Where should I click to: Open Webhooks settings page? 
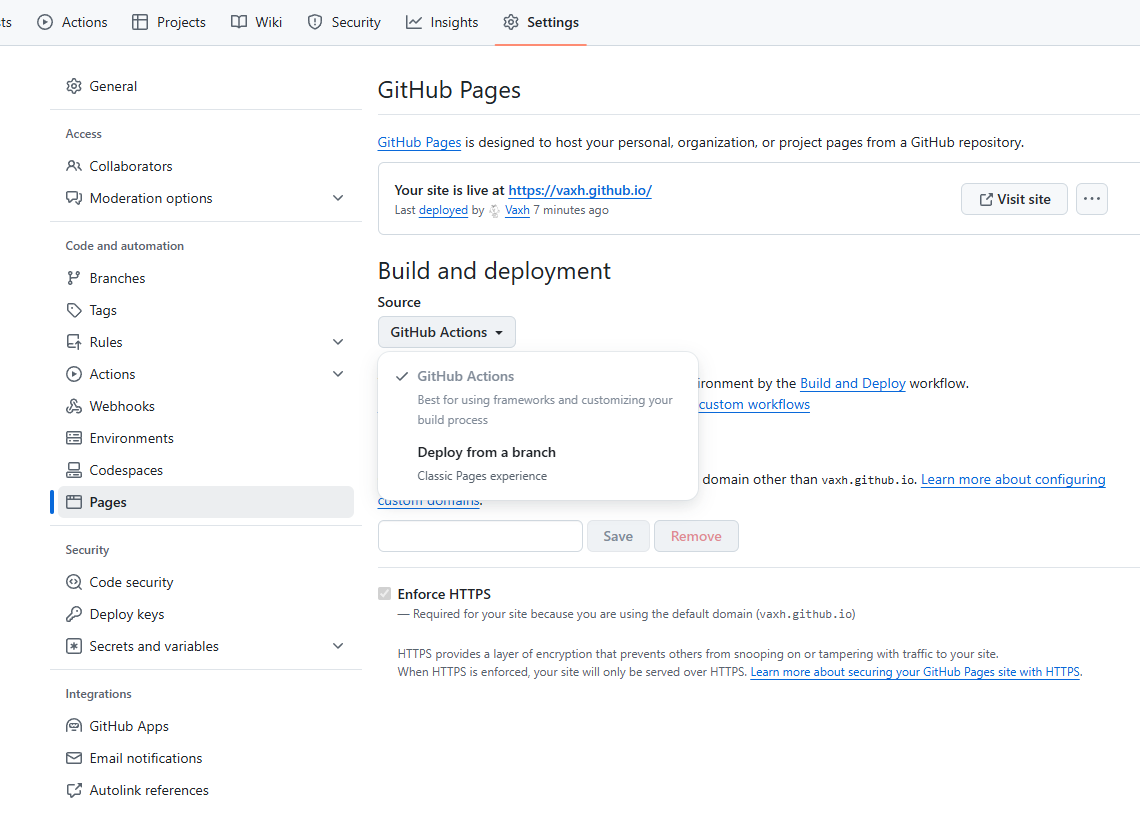[206, 406]
